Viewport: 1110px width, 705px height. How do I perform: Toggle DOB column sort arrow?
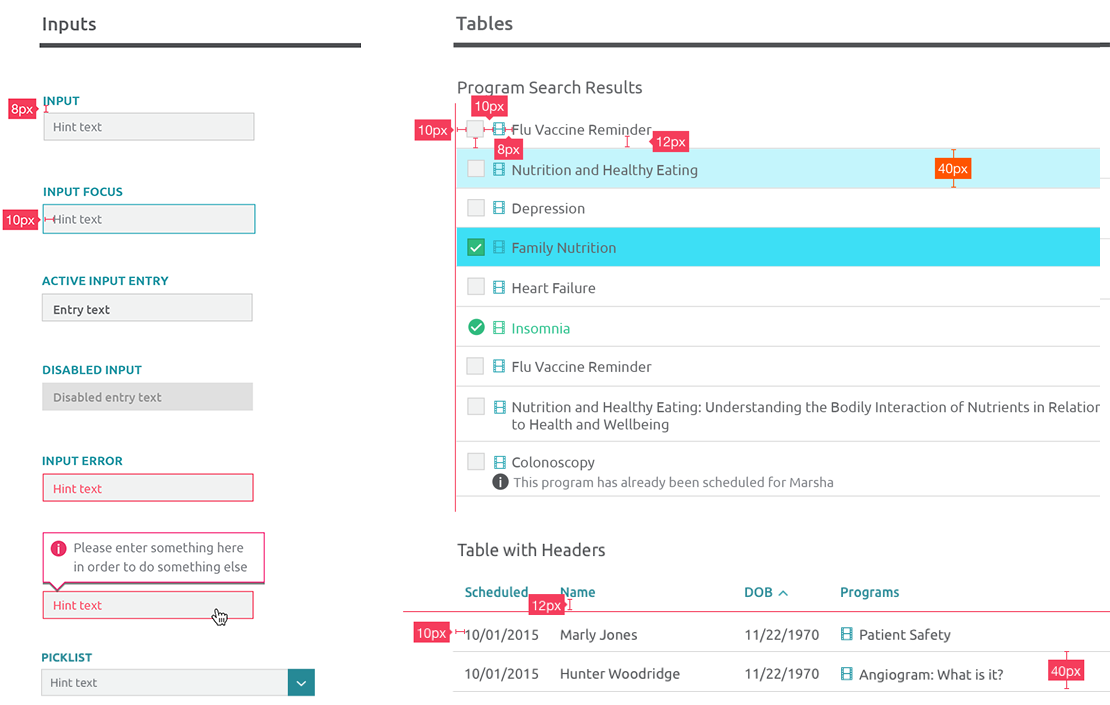(783, 593)
